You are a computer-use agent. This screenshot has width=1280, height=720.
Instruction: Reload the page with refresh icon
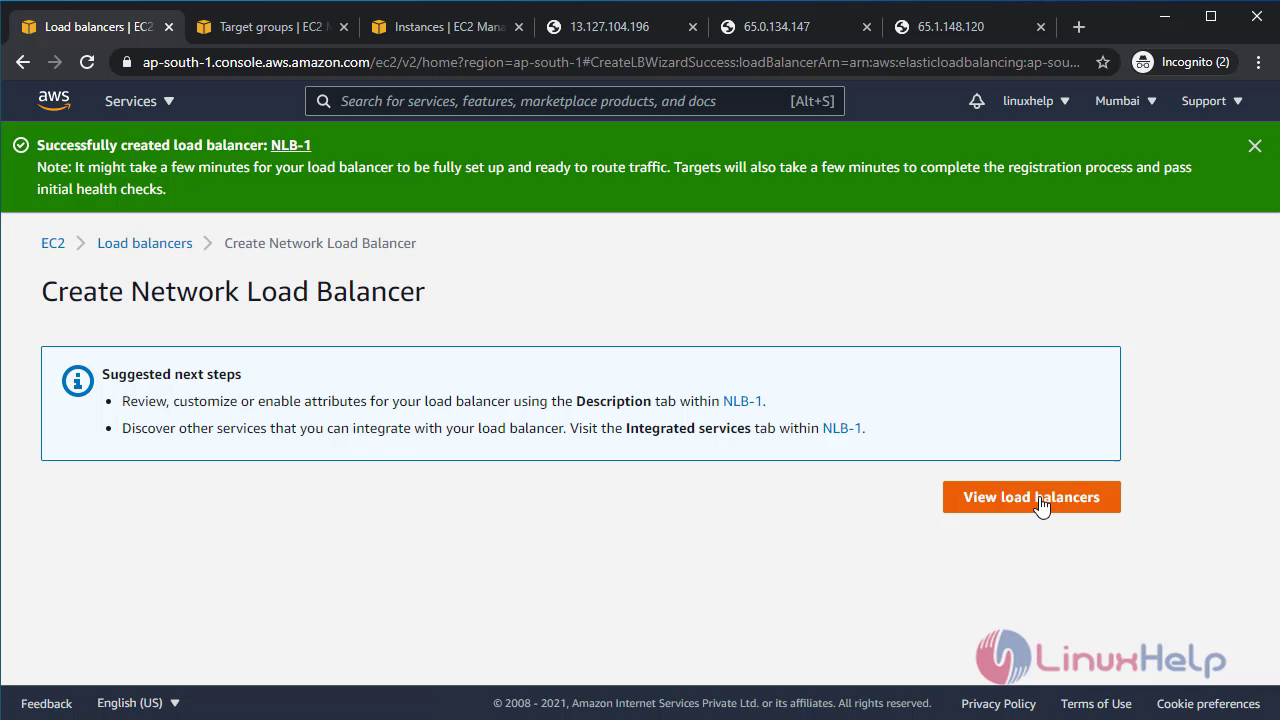coord(87,62)
